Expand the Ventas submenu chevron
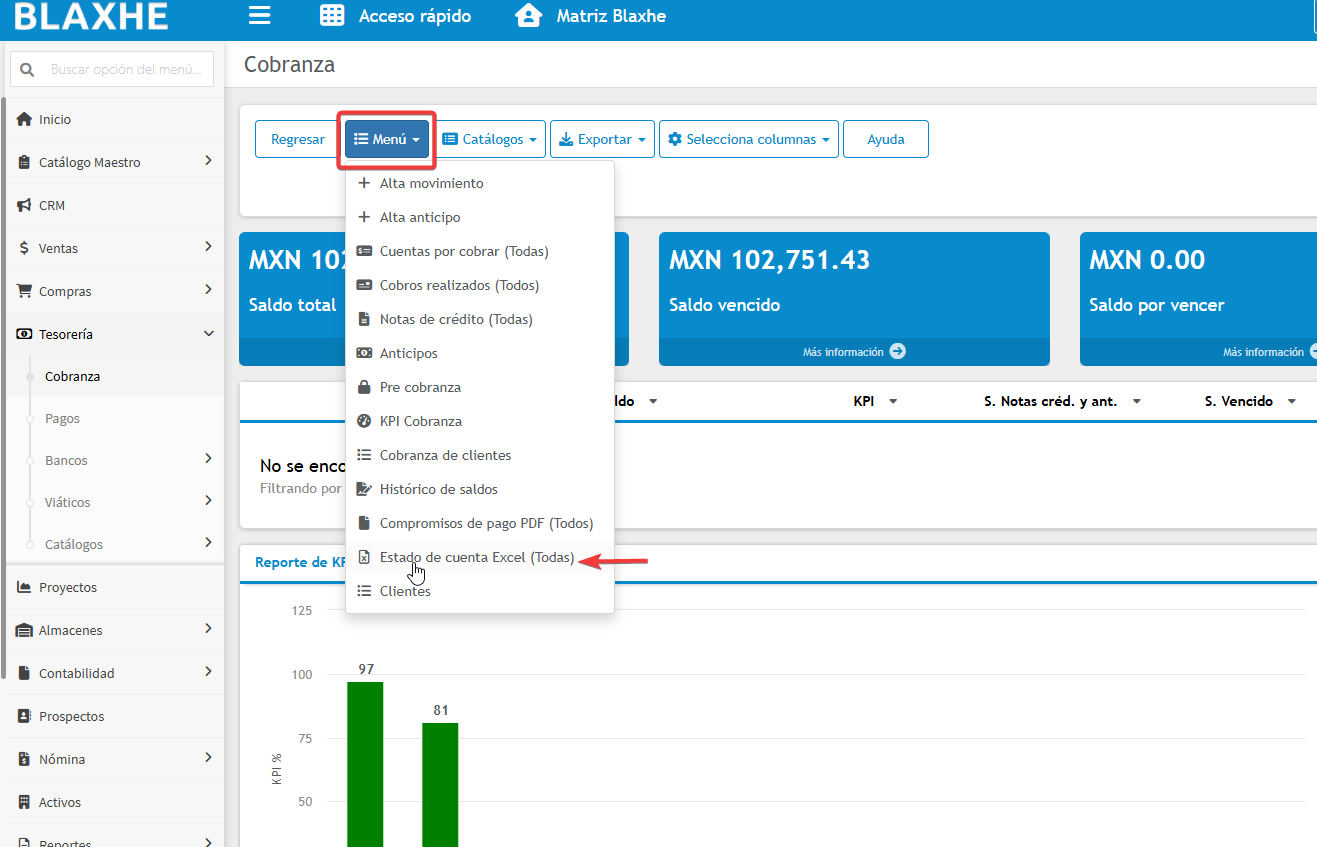Screen dimensions: 1317x847 click(208, 247)
